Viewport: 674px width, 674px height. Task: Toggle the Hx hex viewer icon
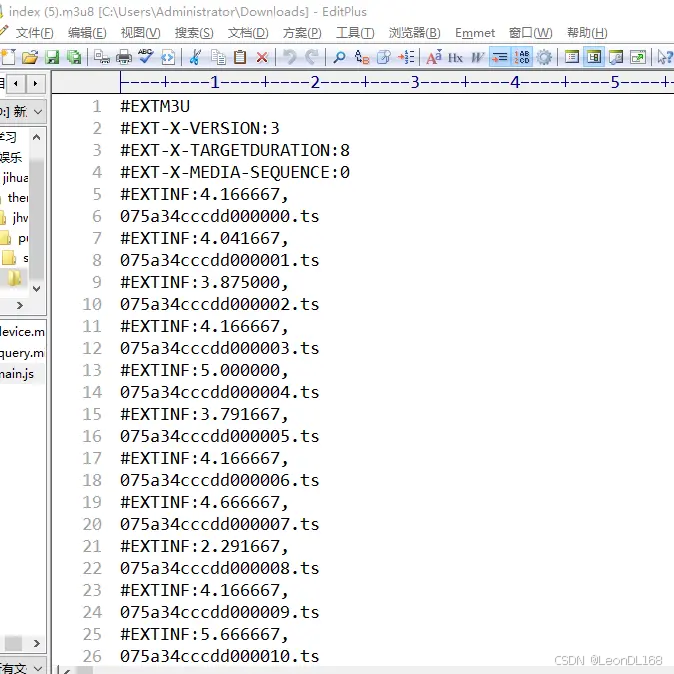(x=455, y=58)
